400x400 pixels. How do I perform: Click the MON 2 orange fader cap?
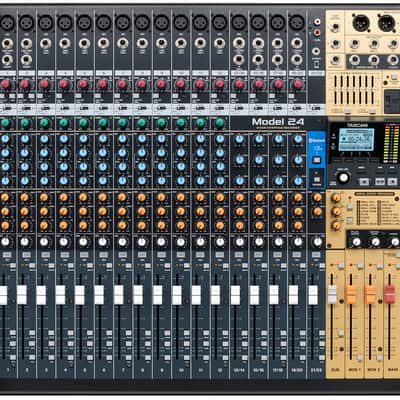pos(370,295)
